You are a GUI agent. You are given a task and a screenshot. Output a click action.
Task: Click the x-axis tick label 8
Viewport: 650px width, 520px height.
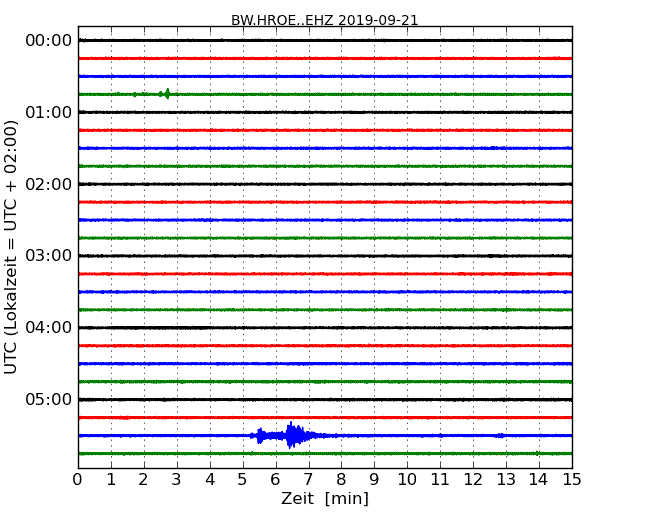click(341, 480)
